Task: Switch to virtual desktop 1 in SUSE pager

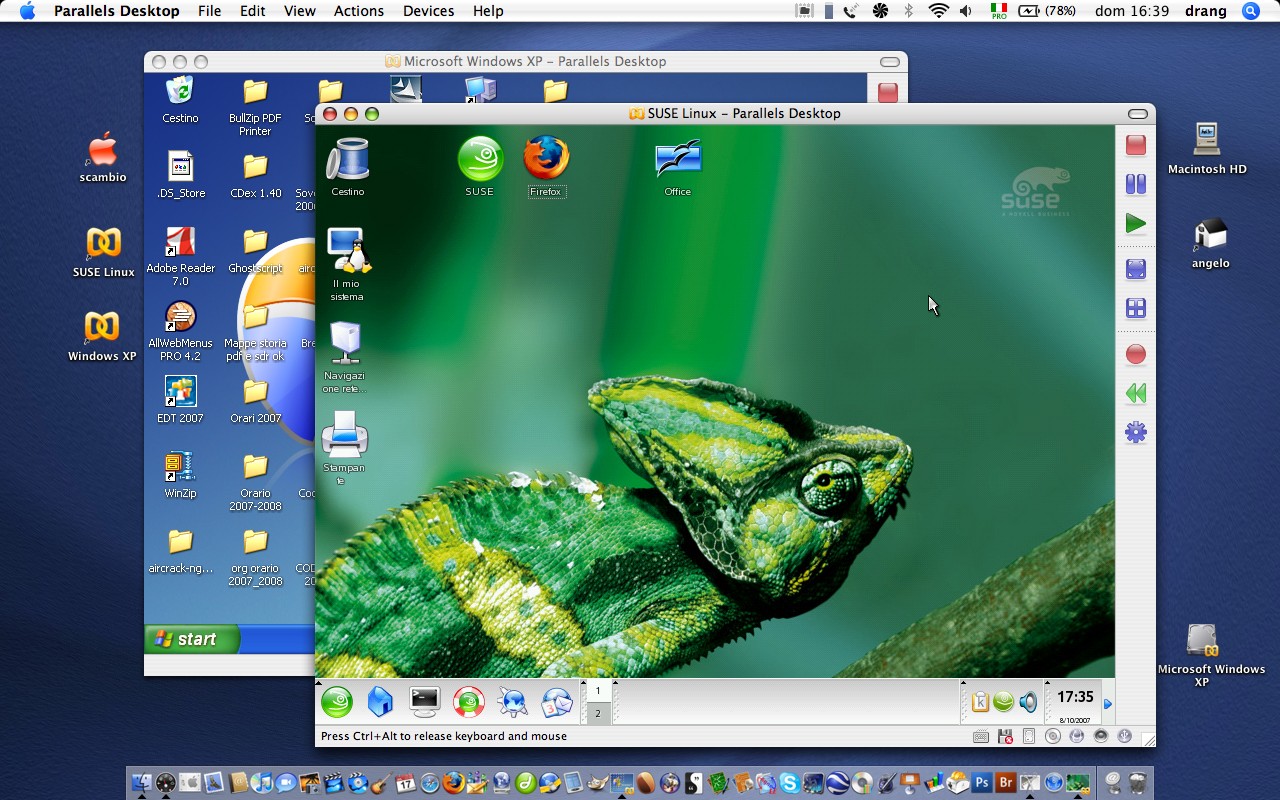Action: 598,691
